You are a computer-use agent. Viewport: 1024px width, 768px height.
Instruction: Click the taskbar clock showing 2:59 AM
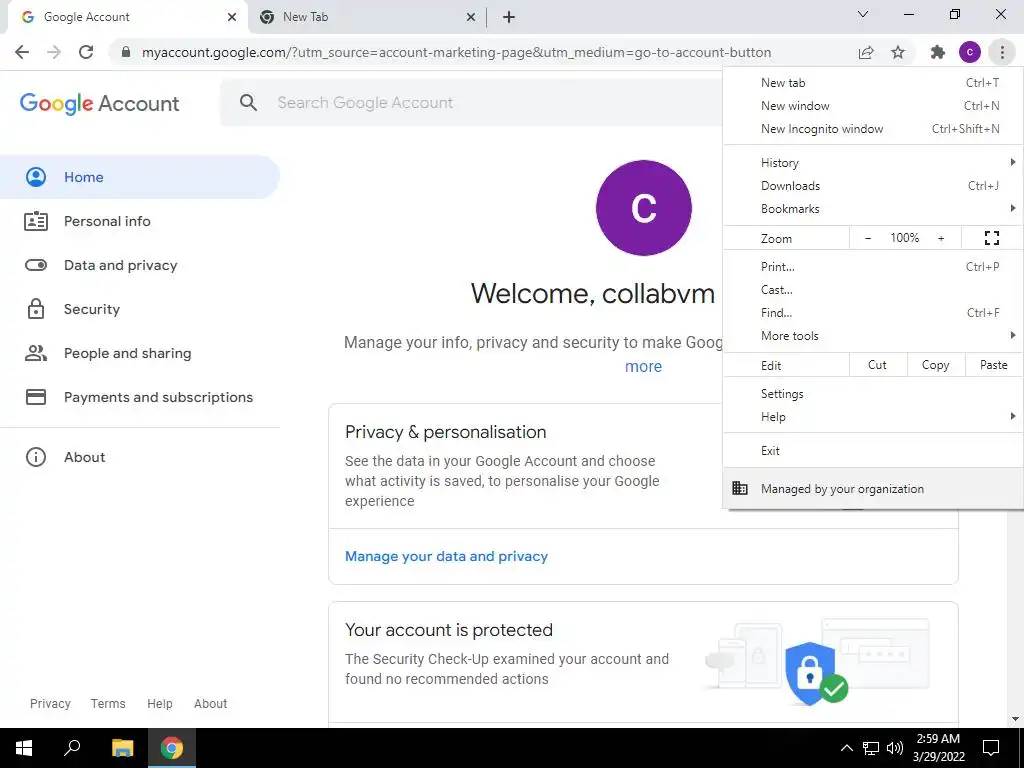(938, 748)
